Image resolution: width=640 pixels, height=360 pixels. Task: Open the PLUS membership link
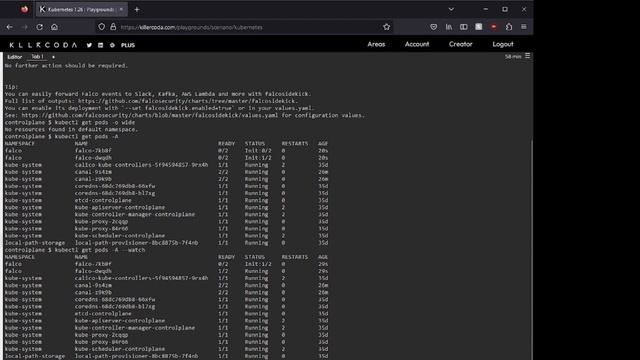[128, 45]
